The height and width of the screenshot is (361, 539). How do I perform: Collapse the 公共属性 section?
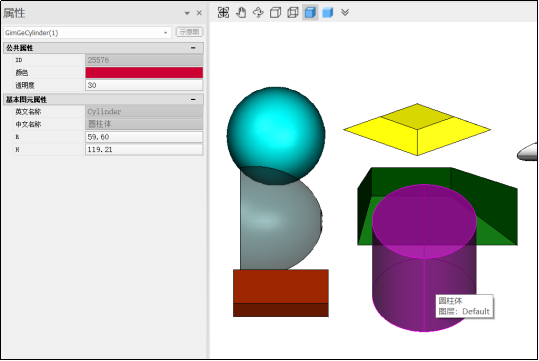193,48
